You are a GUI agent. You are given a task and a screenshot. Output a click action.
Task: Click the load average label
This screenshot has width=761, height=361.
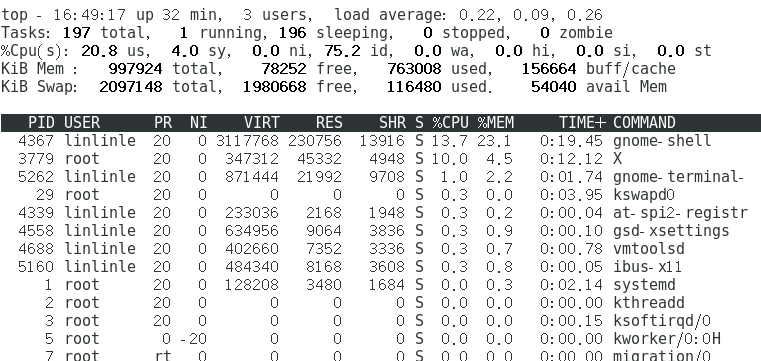coord(390,15)
